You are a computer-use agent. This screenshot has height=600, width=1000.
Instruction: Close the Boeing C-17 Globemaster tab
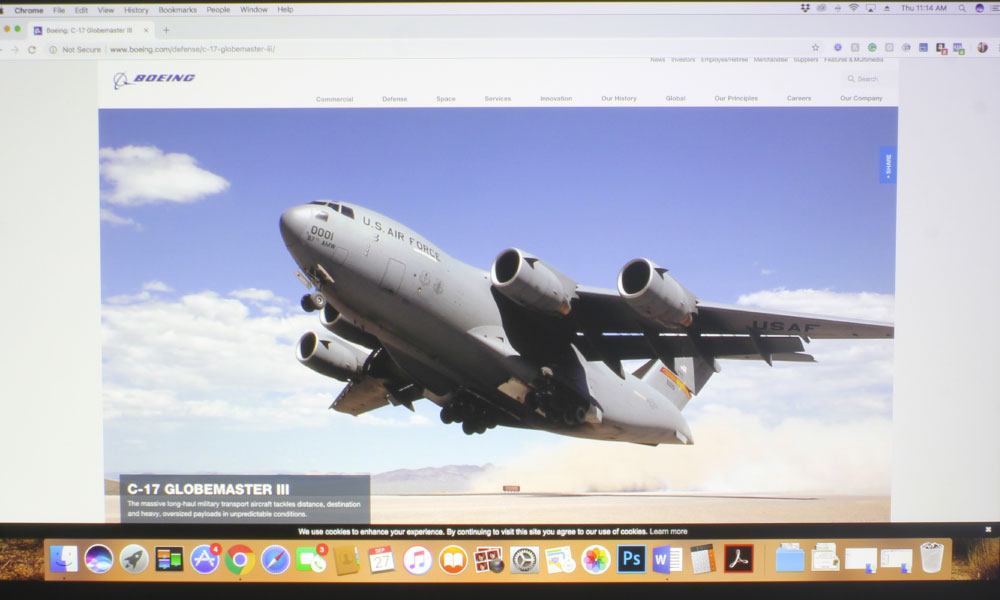146,30
